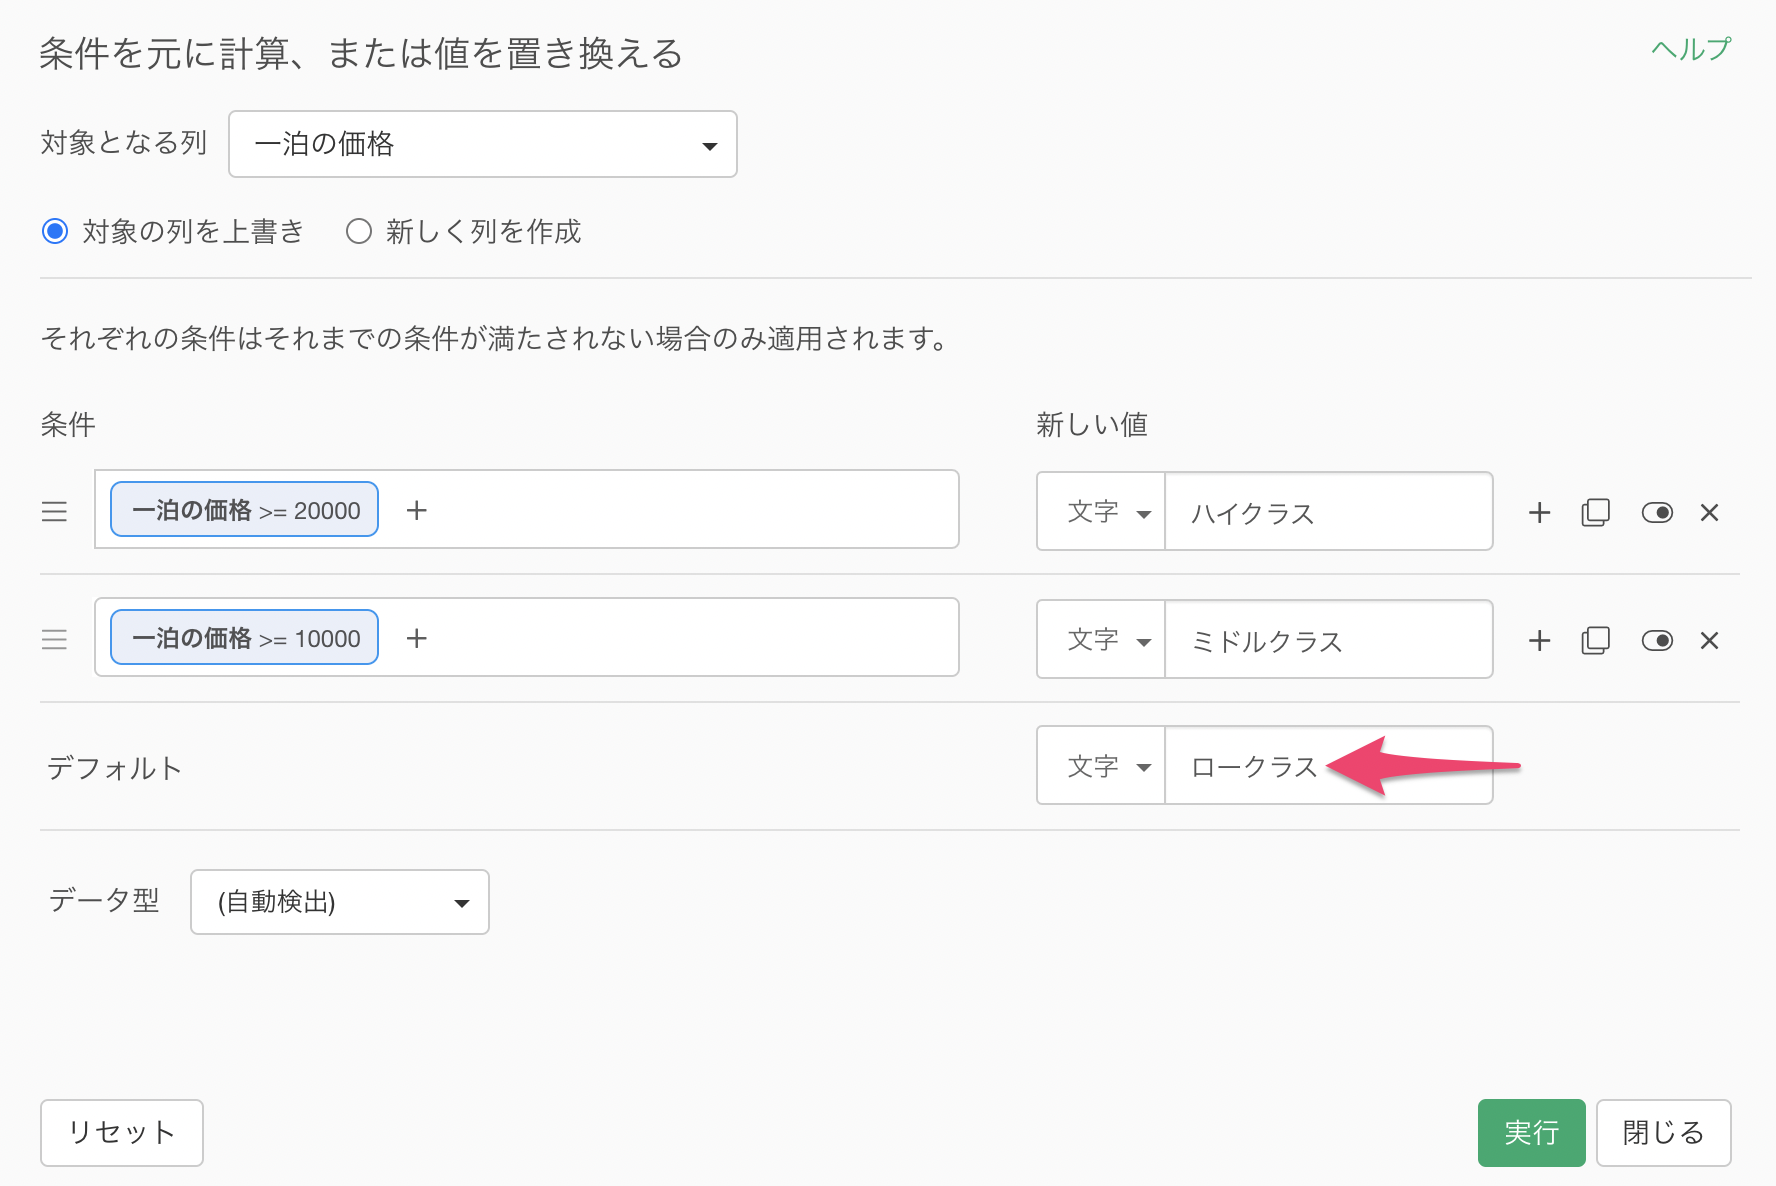1776x1186 pixels.
Task: Disable the ミドルクラス condition with its toggle
Action: point(1656,641)
